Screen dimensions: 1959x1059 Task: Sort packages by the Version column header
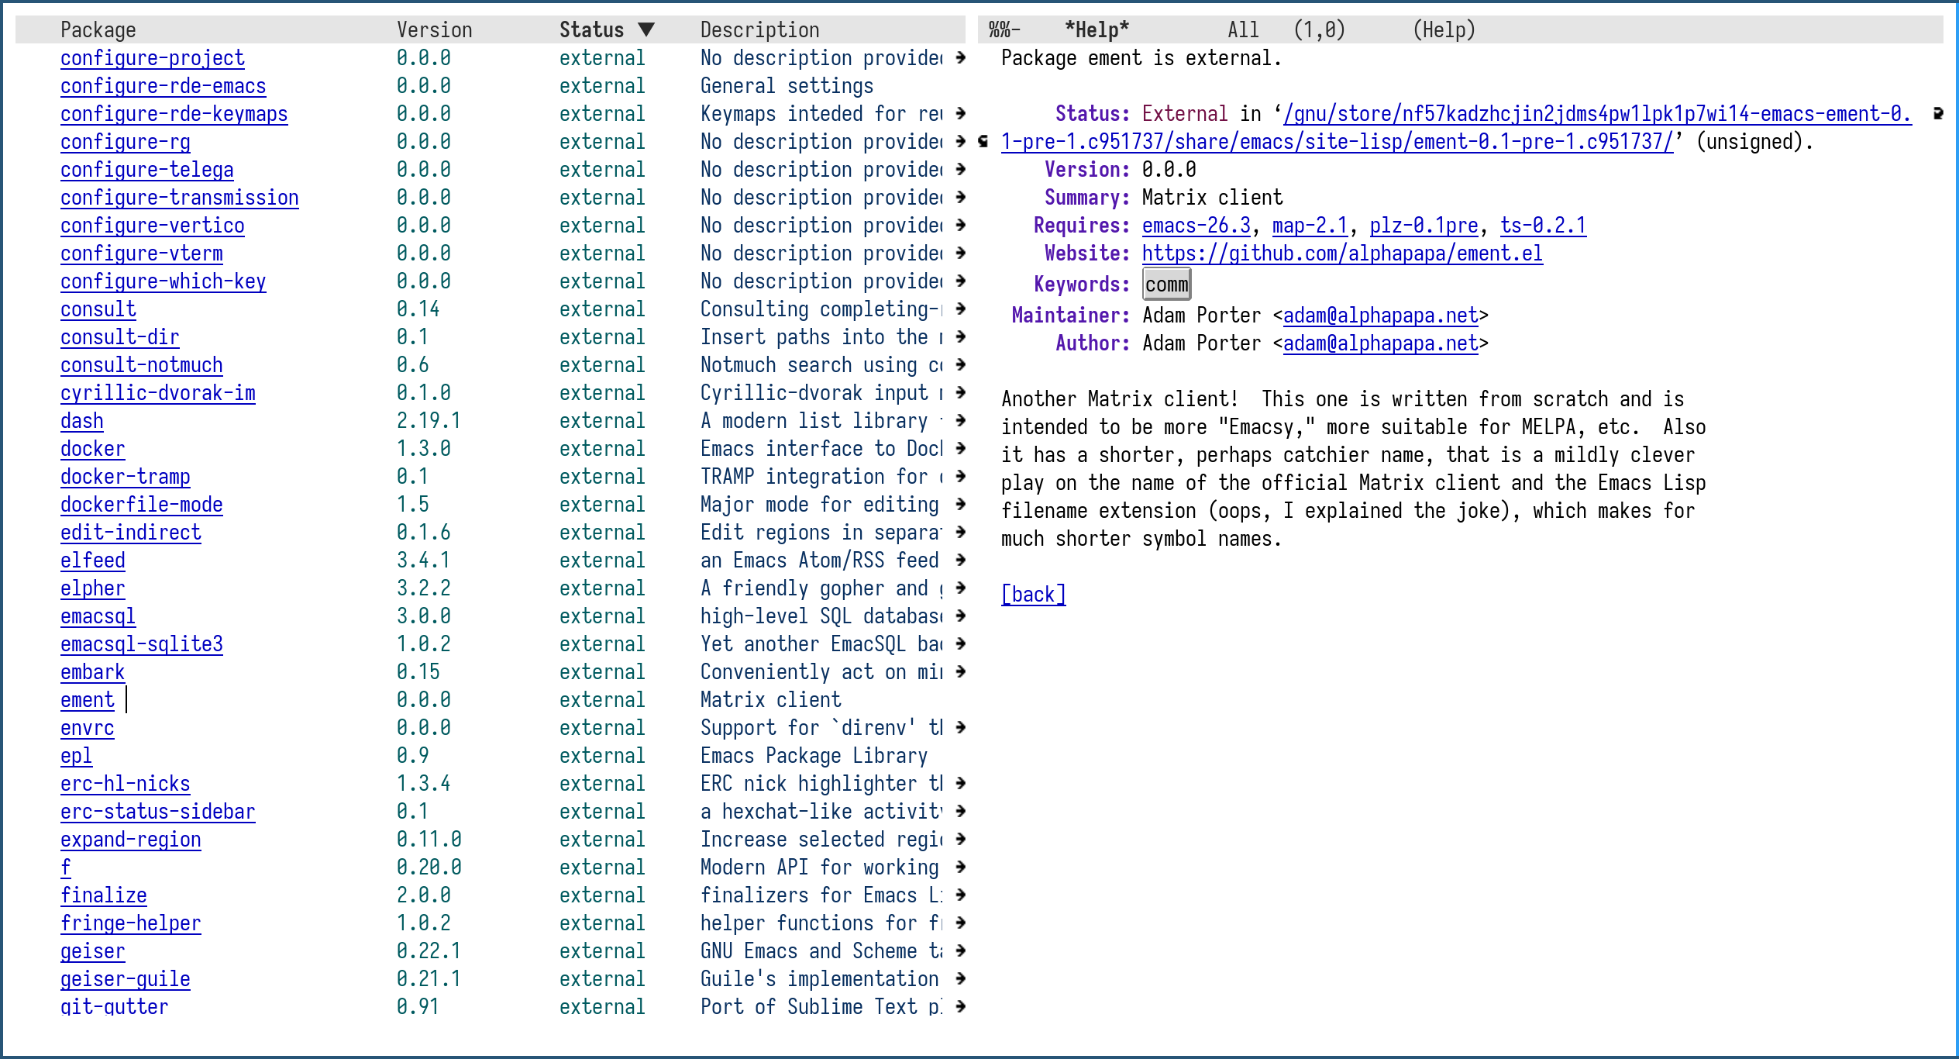point(434,30)
